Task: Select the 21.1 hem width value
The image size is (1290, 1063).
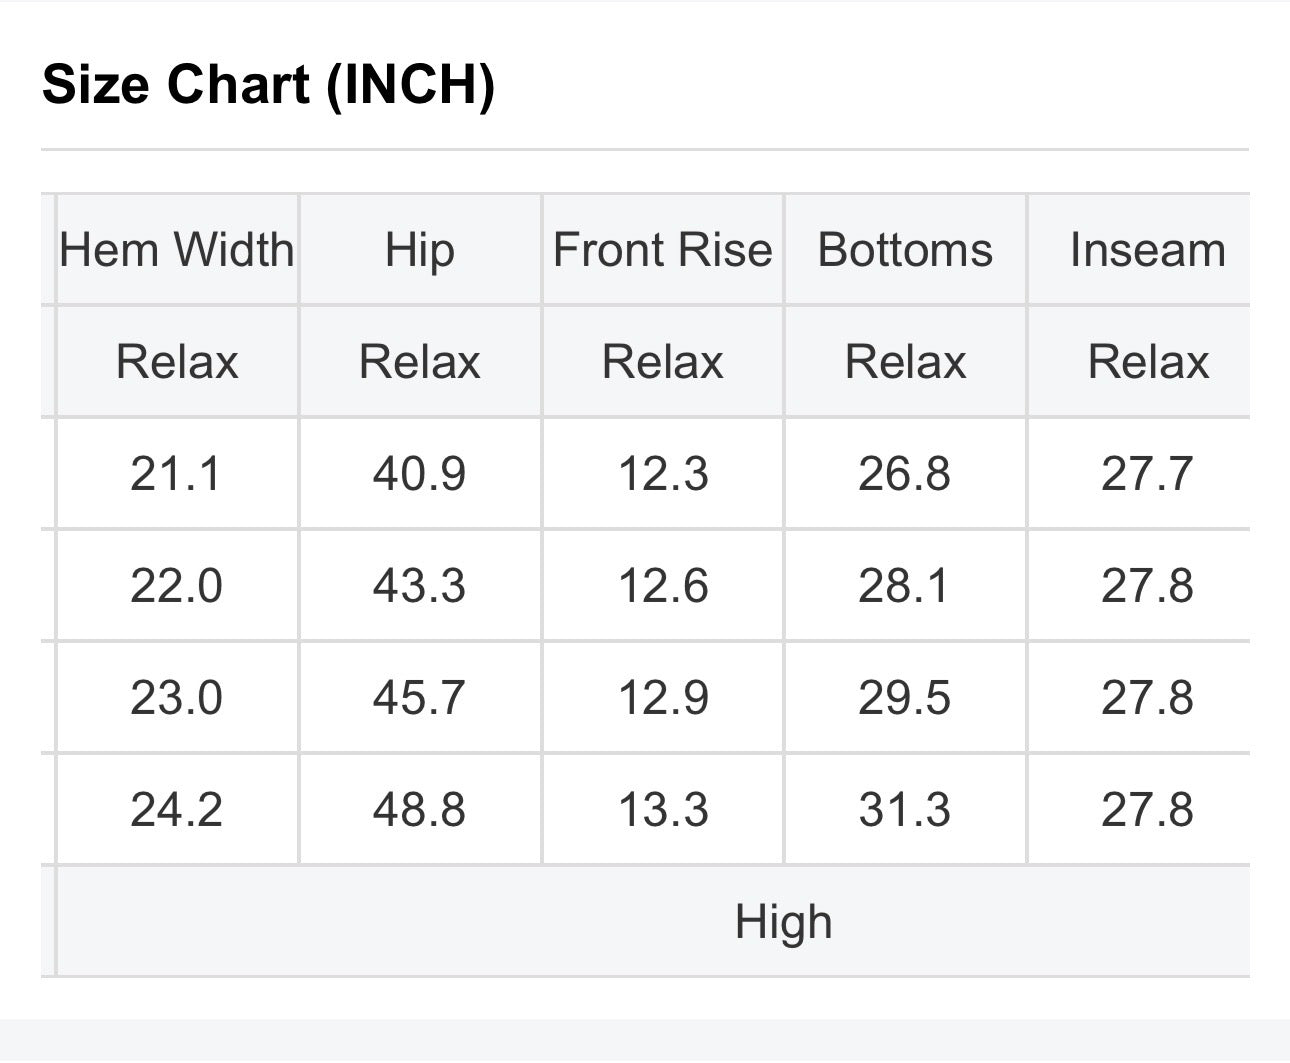Action: point(177,474)
